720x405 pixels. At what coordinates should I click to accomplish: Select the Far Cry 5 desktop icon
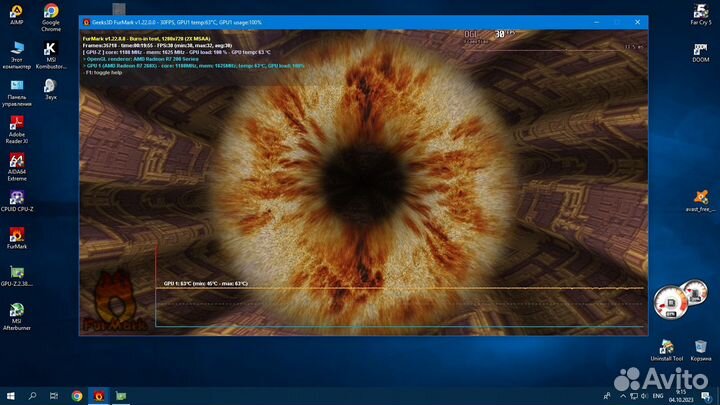coord(701,14)
